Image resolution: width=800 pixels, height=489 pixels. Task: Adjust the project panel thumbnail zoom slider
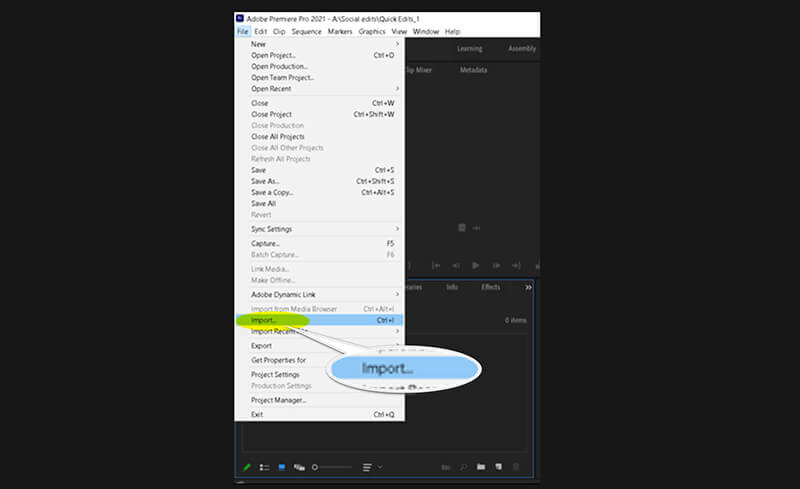332,467
